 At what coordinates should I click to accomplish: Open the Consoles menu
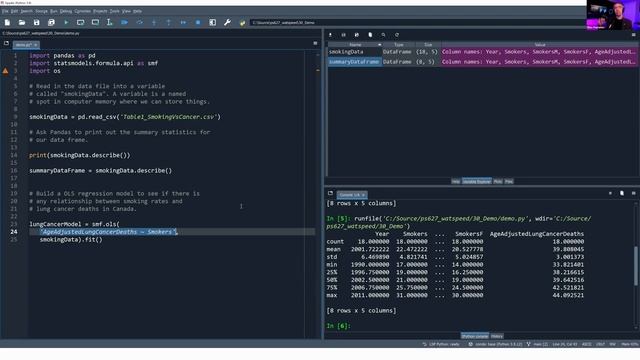82,11
